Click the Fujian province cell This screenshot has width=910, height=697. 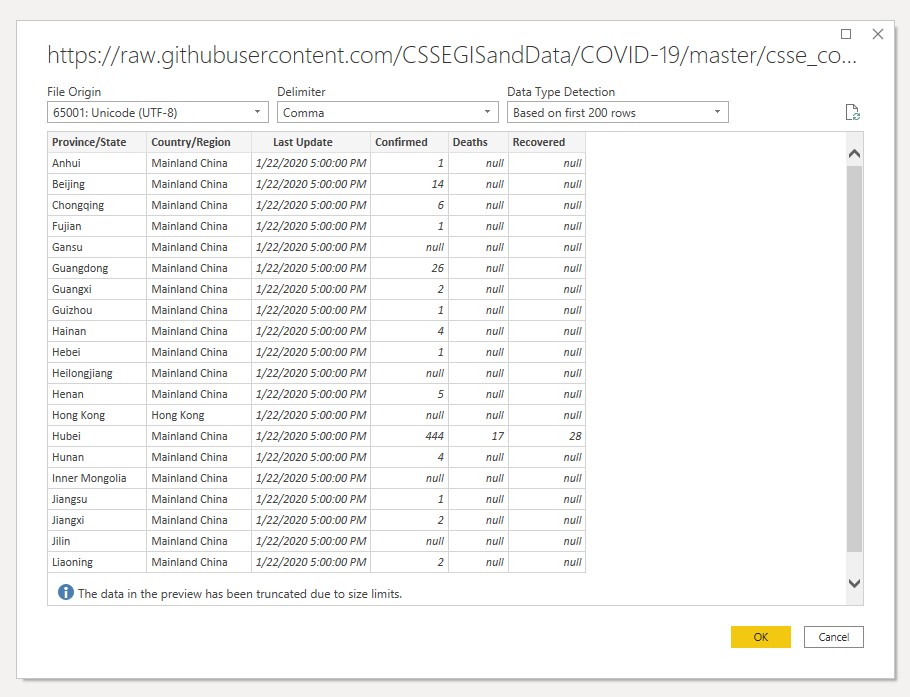(97, 226)
